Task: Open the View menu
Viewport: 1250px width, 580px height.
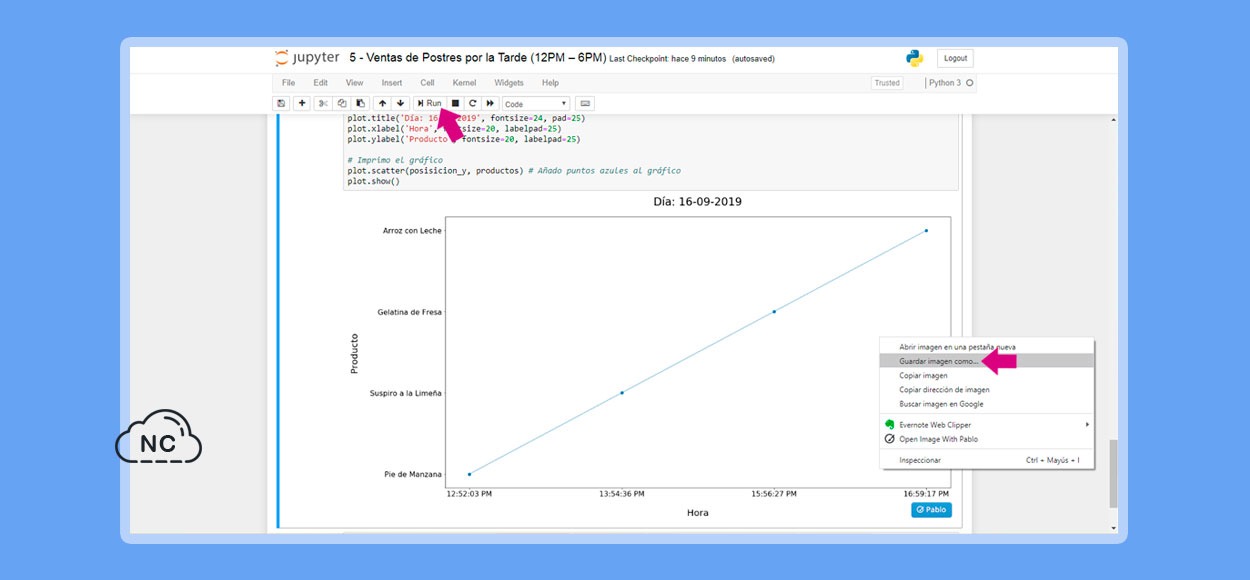Action: [354, 83]
